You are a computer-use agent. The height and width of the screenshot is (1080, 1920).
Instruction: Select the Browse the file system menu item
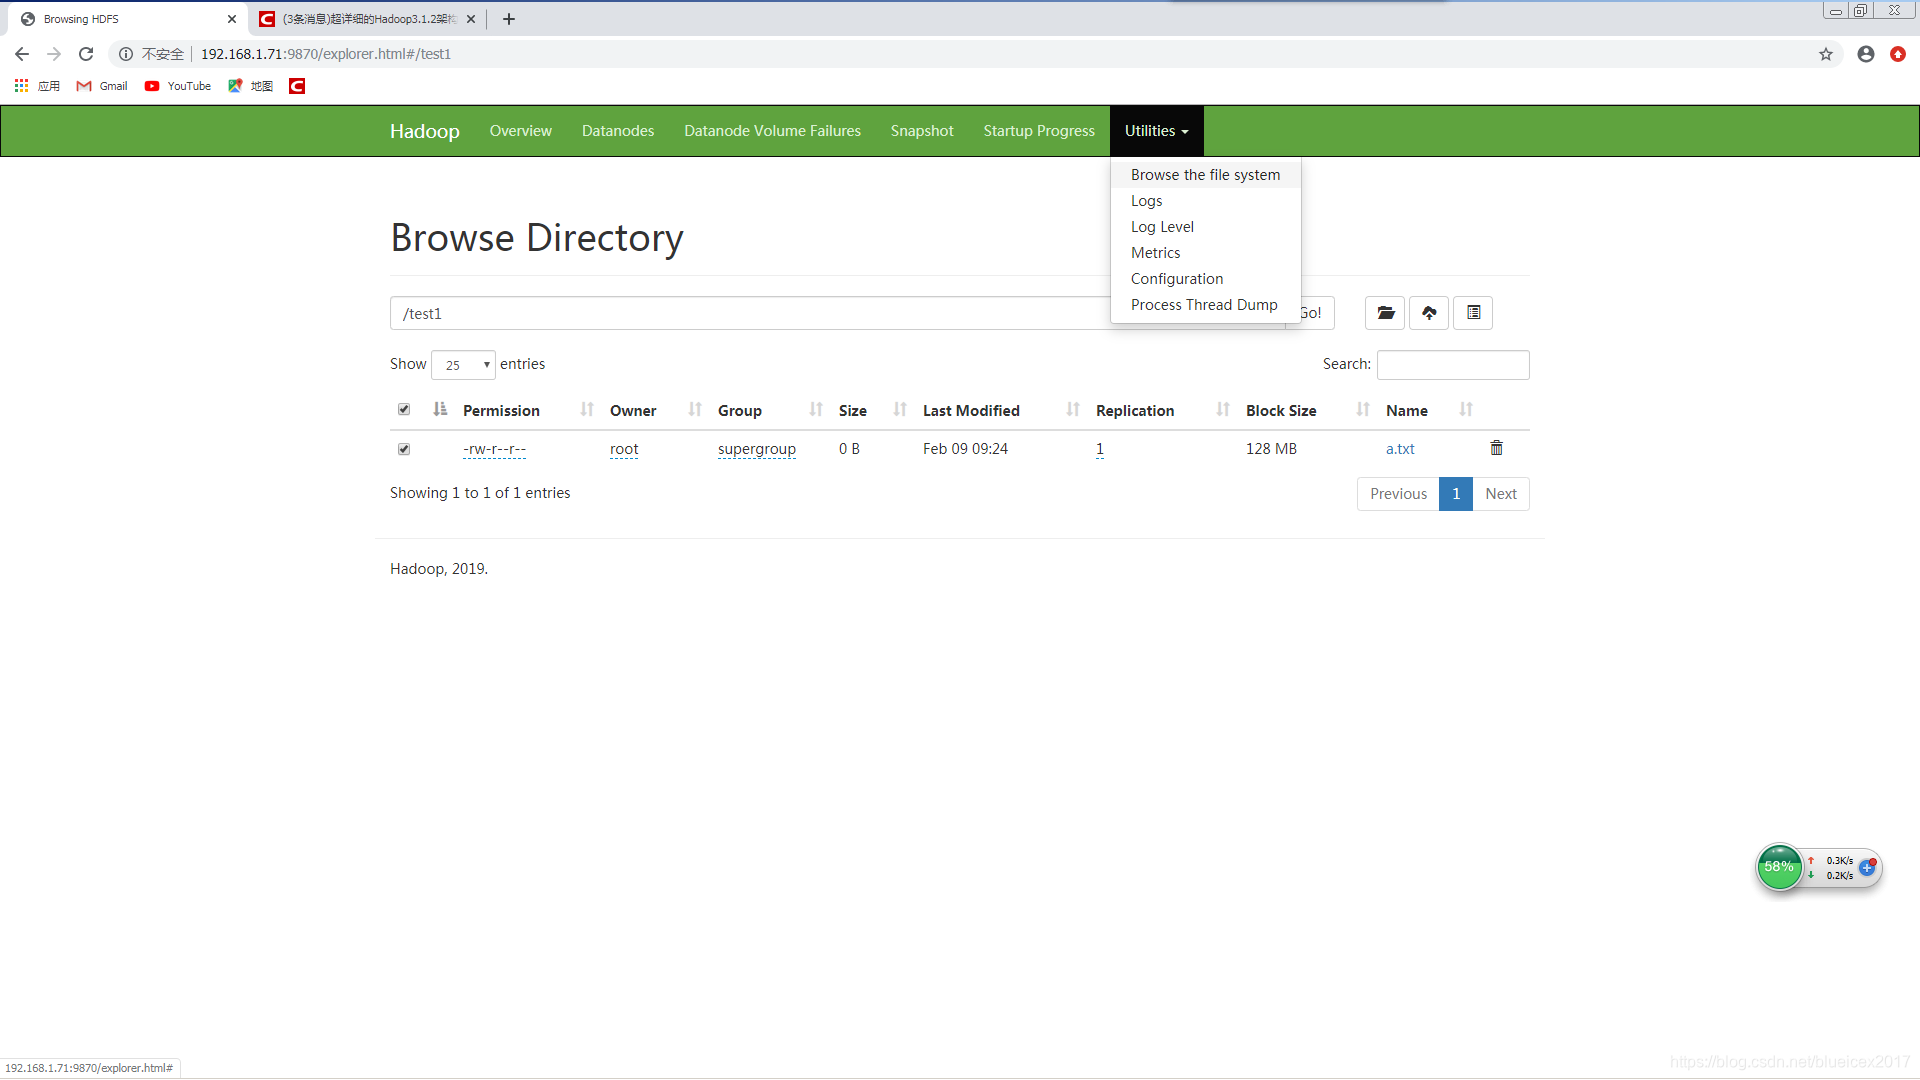click(1204, 173)
